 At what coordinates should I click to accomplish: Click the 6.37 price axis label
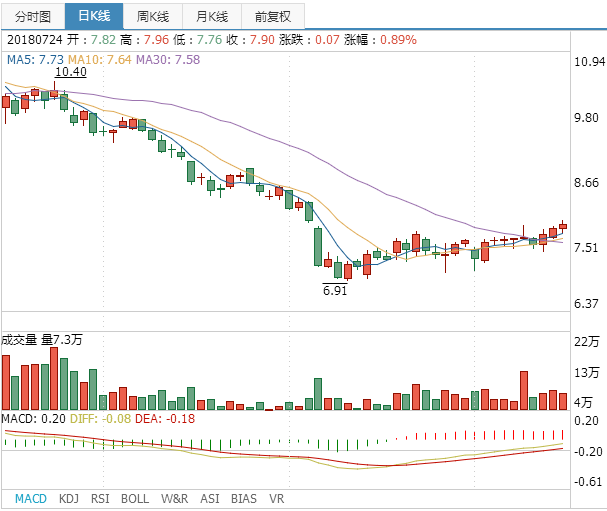tap(586, 304)
